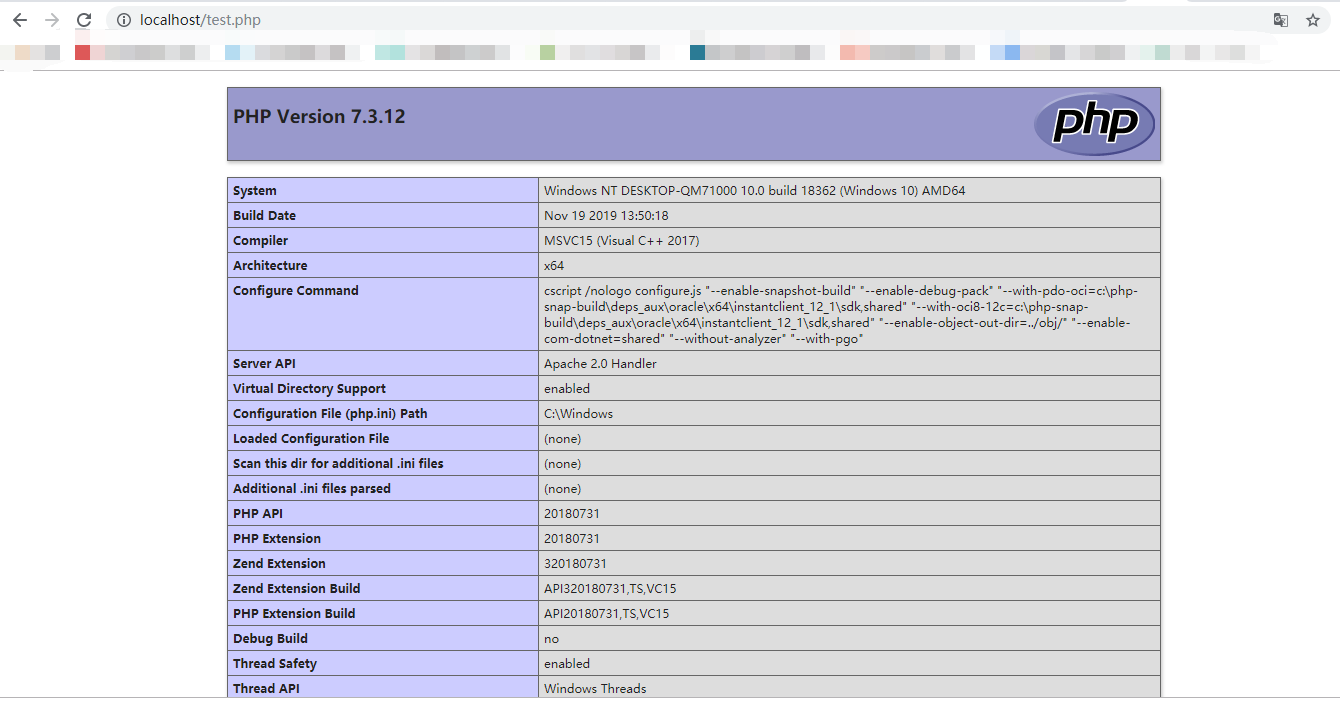Screen dimensions: 1340x703
Task: Select the Thread API label
Action: [266, 689]
